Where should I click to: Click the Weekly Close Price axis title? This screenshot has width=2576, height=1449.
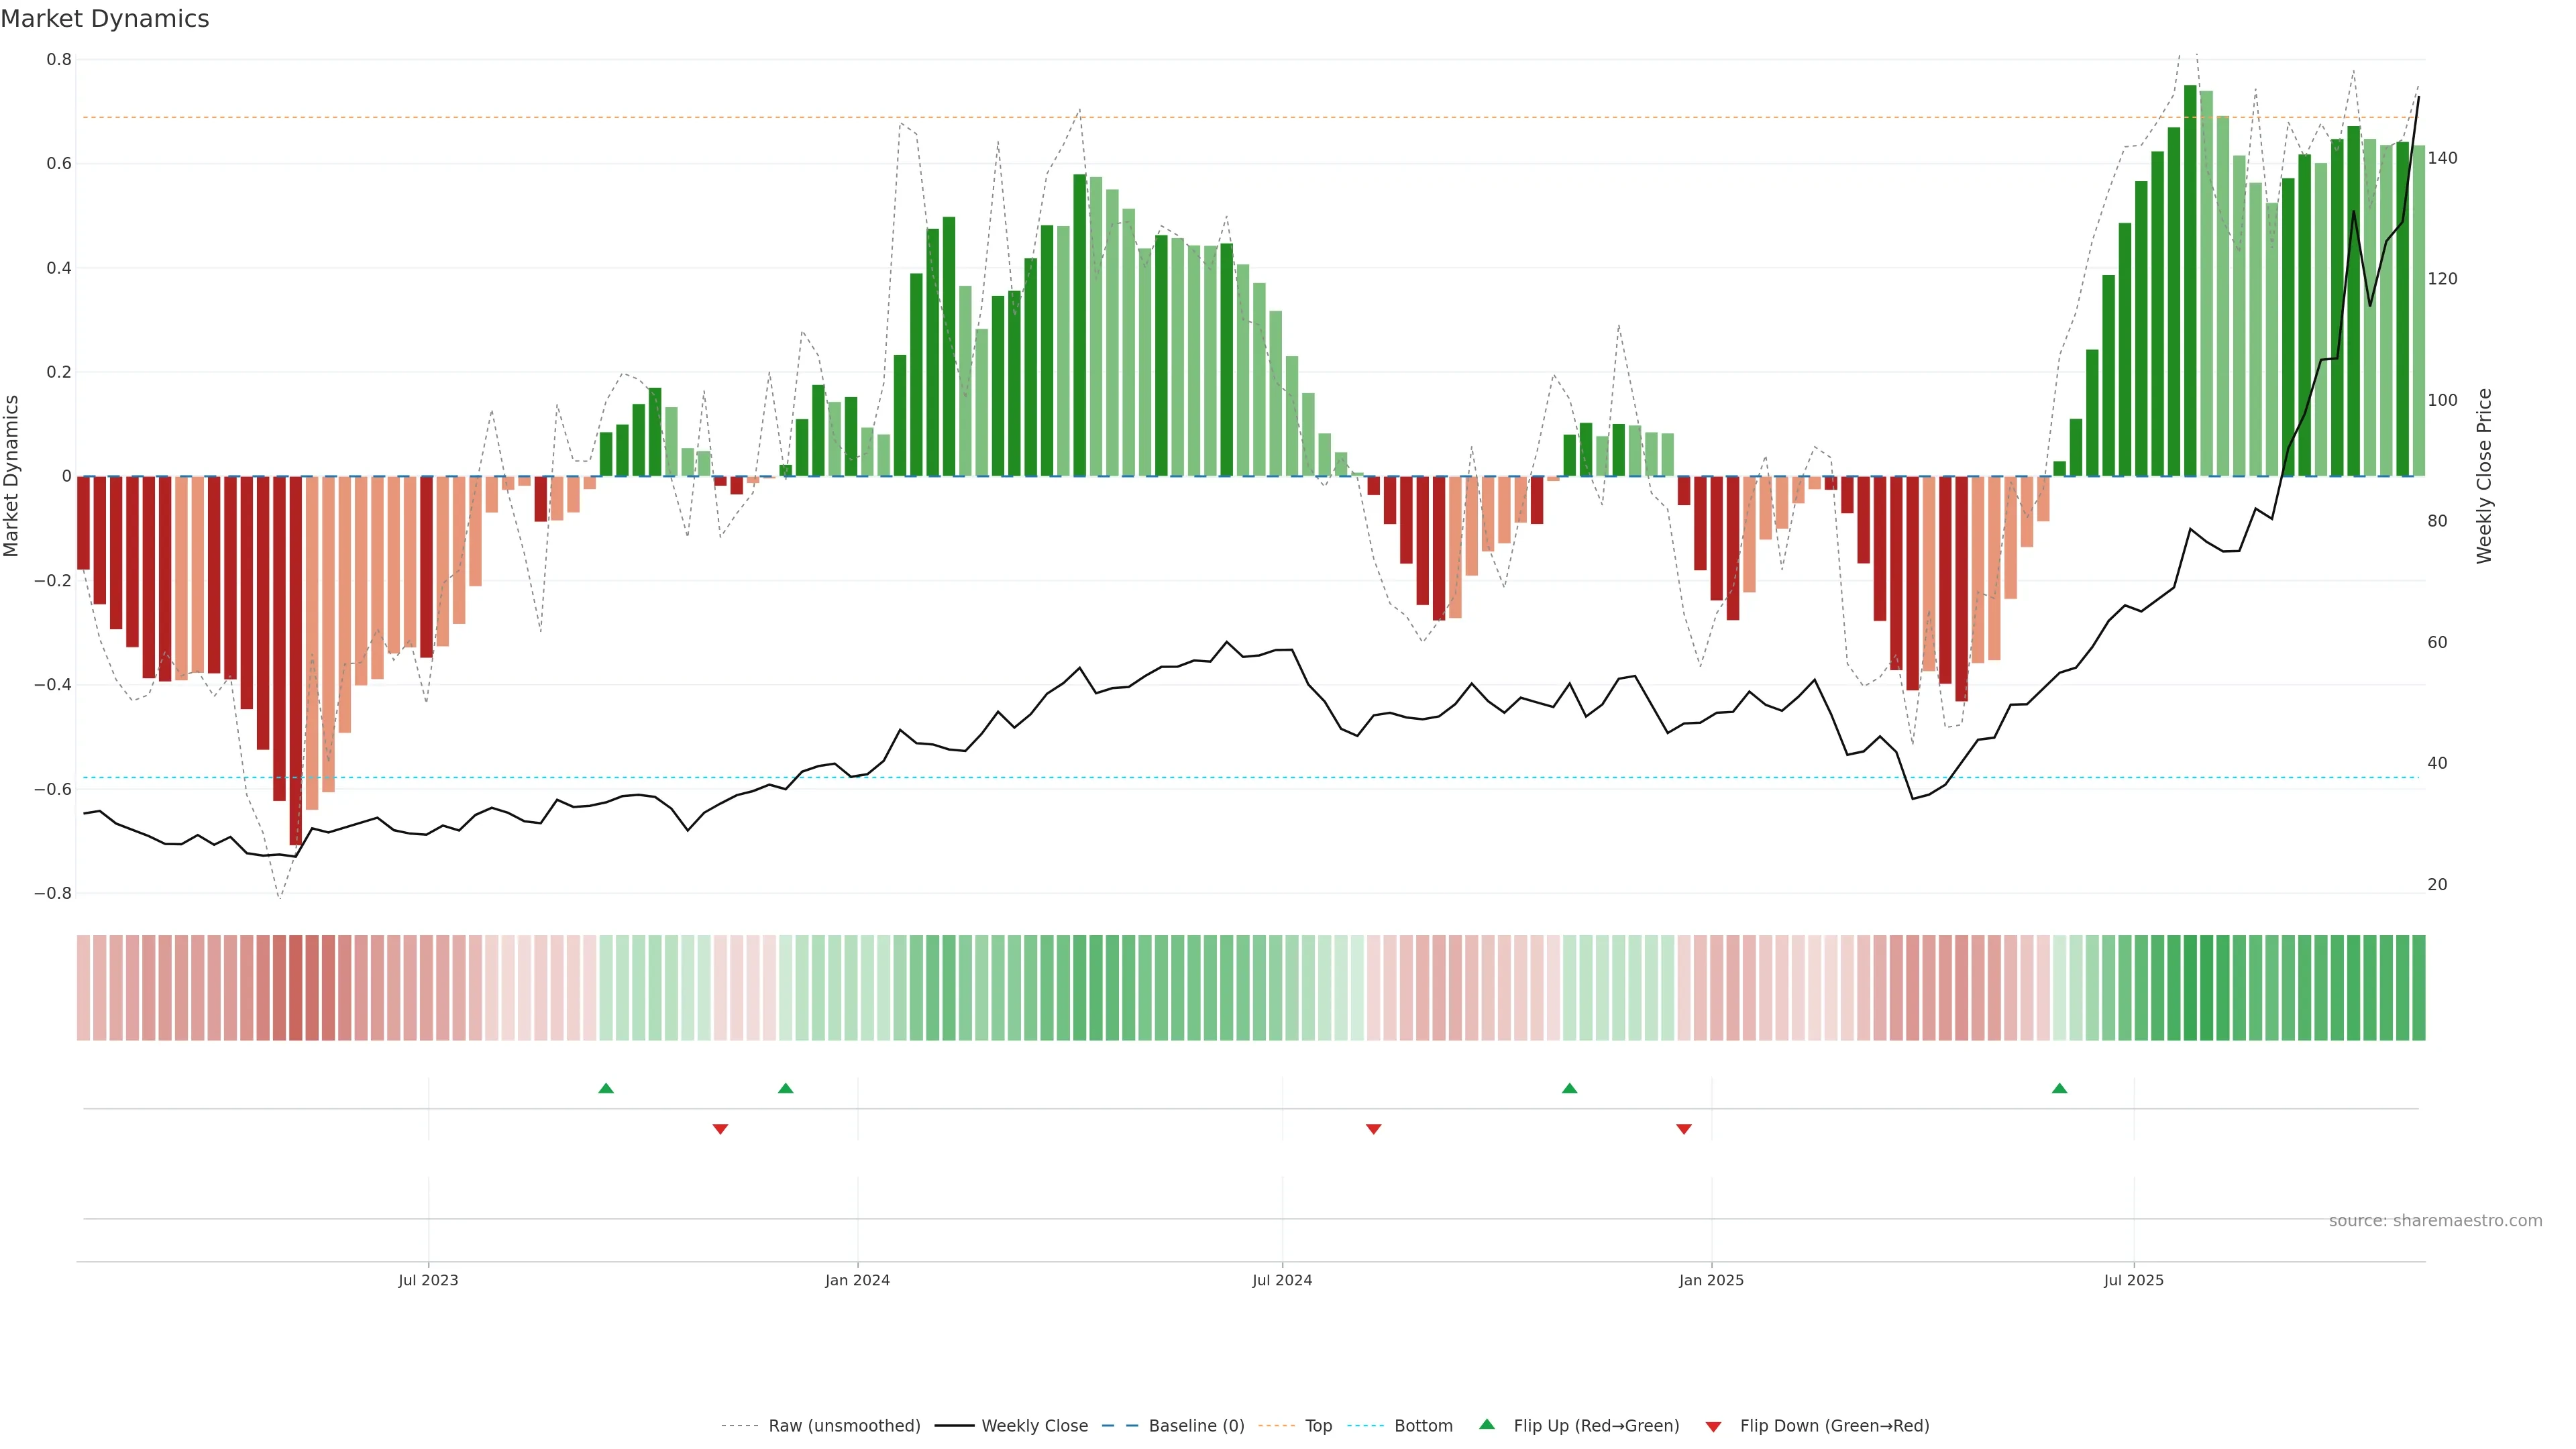pyautogui.click(x=2484, y=476)
